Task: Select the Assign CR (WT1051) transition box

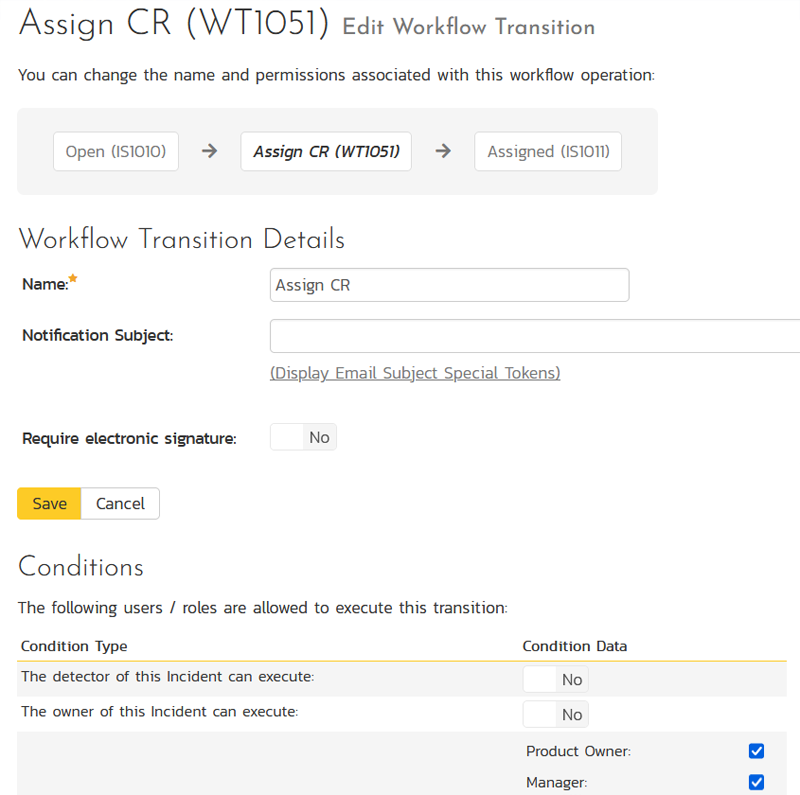Action: (326, 152)
